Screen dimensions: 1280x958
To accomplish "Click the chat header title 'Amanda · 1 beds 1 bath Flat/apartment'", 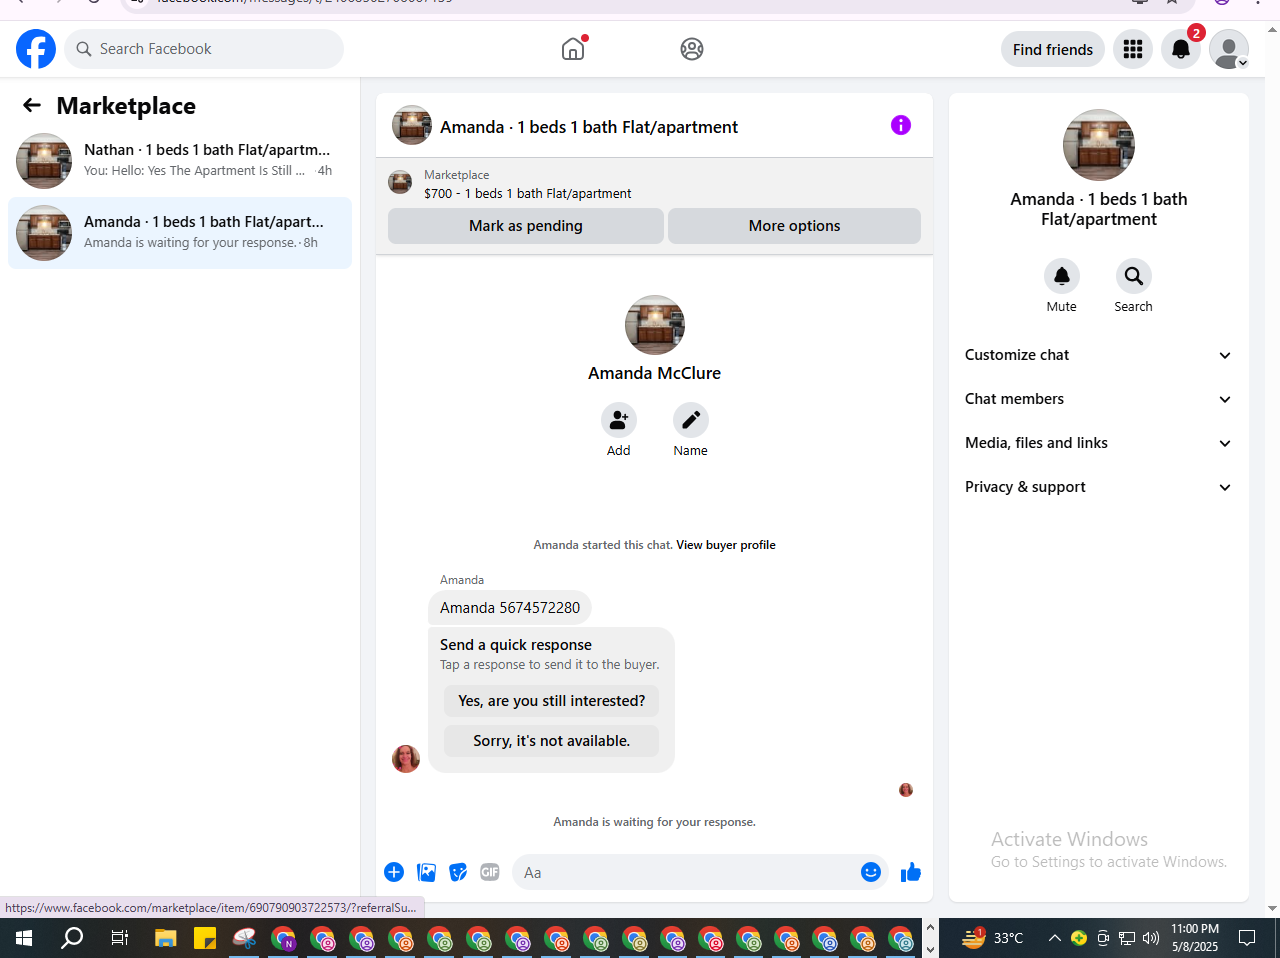I will click(589, 127).
